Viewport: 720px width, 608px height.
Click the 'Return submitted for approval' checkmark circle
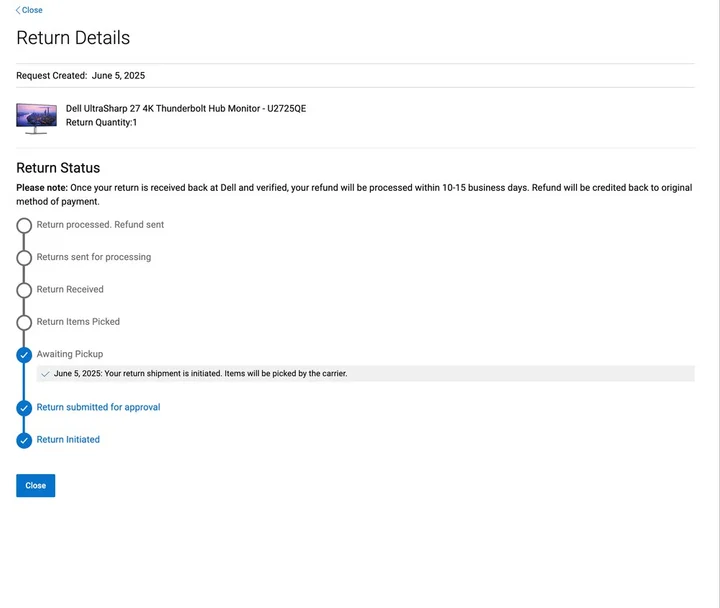pos(24,408)
